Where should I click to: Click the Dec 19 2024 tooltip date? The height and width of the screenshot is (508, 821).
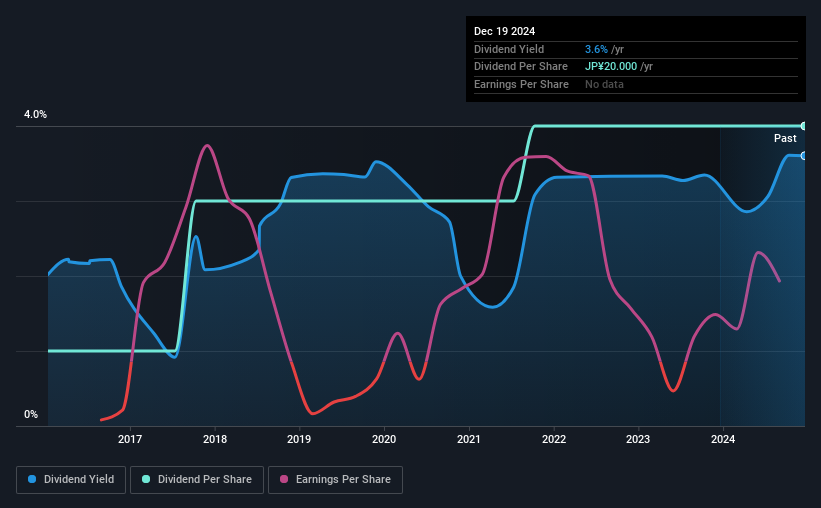click(x=504, y=31)
